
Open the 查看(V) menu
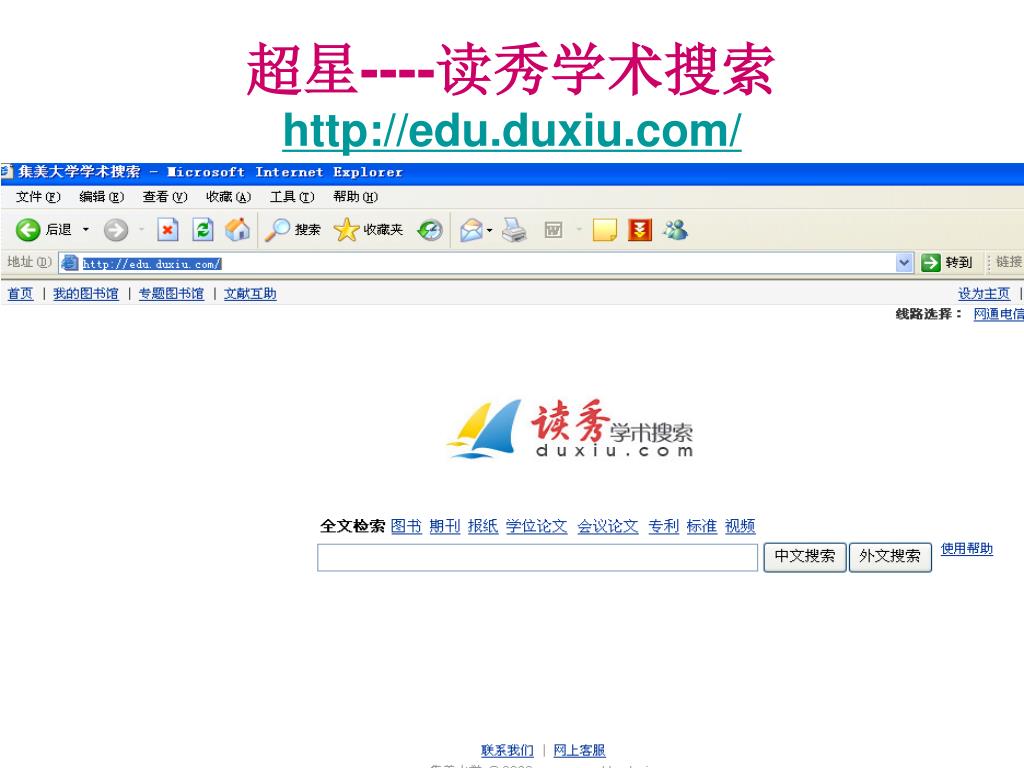[x=165, y=197]
